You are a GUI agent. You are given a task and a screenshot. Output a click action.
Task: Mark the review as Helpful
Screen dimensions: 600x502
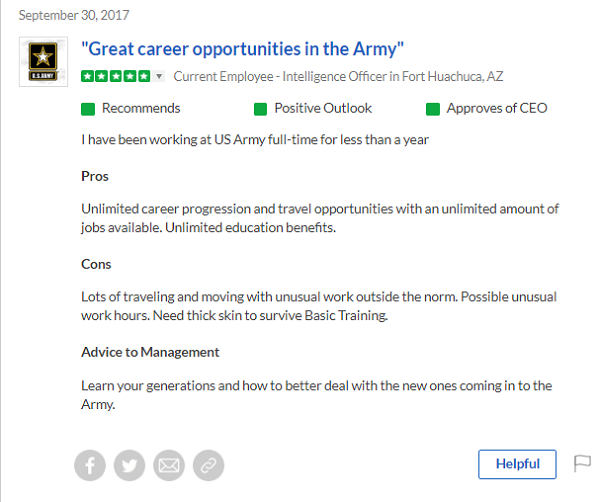[x=517, y=464]
